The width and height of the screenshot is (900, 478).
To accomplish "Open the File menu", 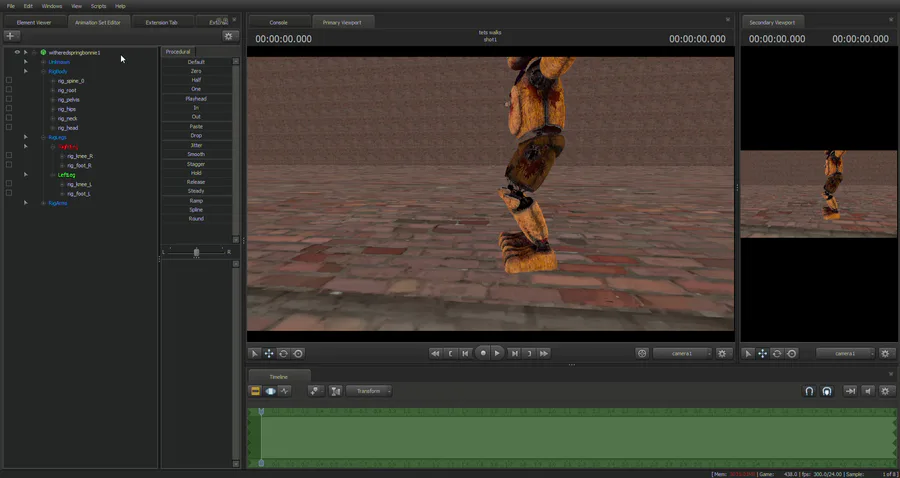I will (11, 6).
